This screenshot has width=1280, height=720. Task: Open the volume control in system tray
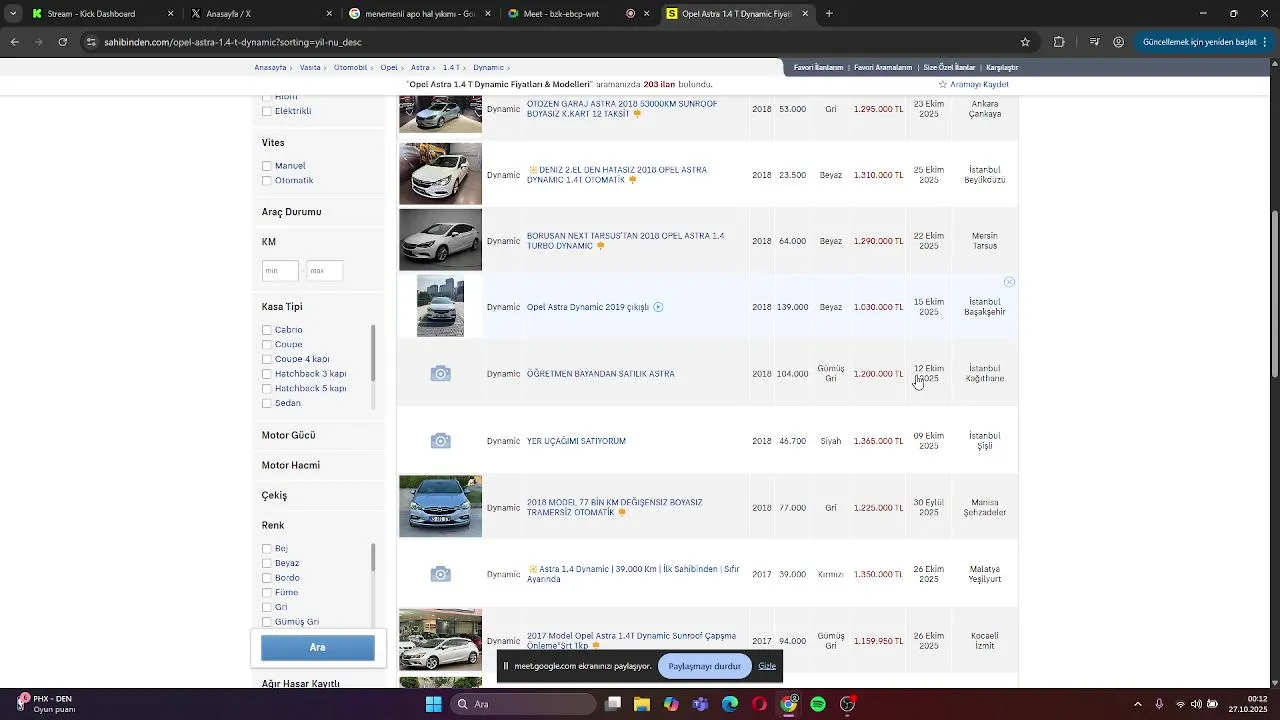click(x=1196, y=704)
